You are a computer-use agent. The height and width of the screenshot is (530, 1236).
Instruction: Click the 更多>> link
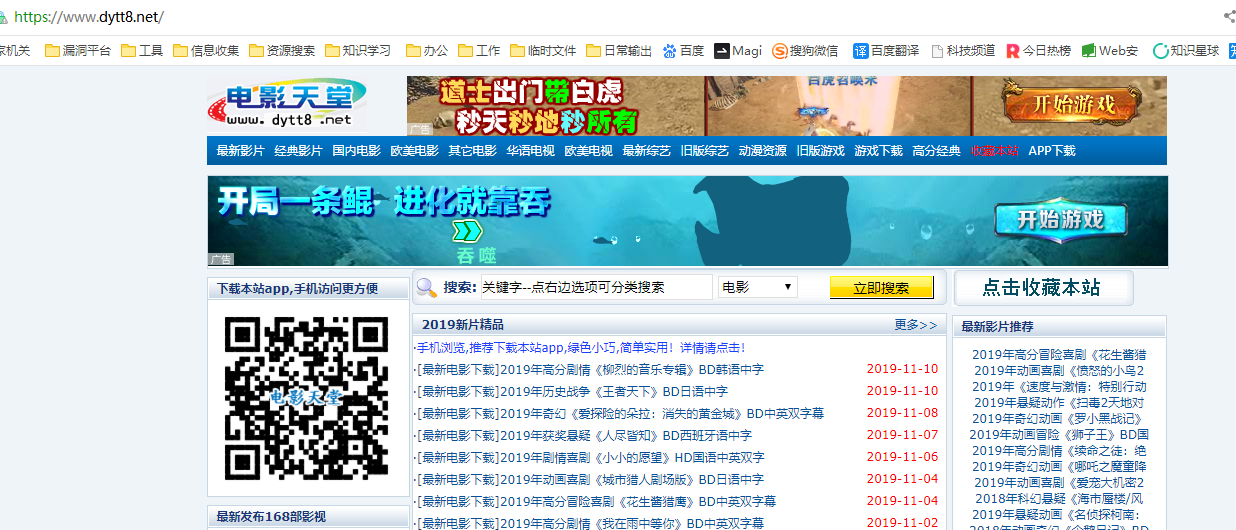click(x=916, y=325)
